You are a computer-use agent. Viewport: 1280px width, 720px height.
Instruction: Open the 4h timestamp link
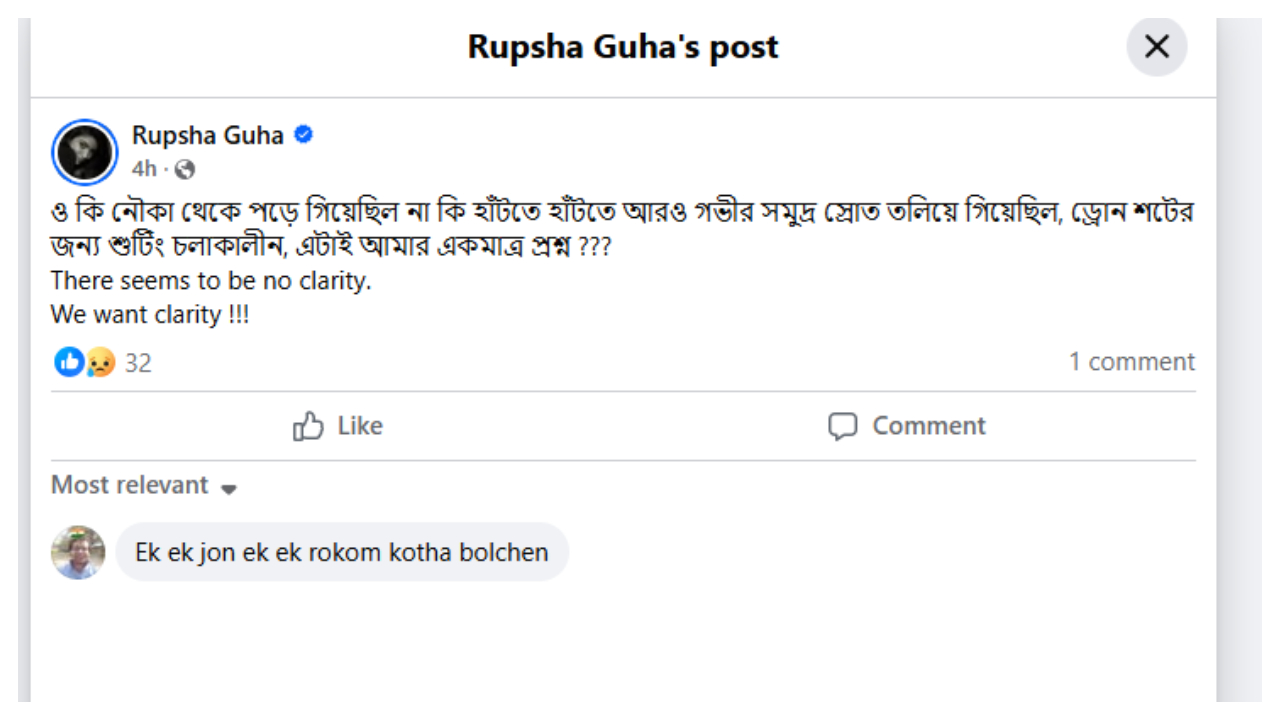144,169
